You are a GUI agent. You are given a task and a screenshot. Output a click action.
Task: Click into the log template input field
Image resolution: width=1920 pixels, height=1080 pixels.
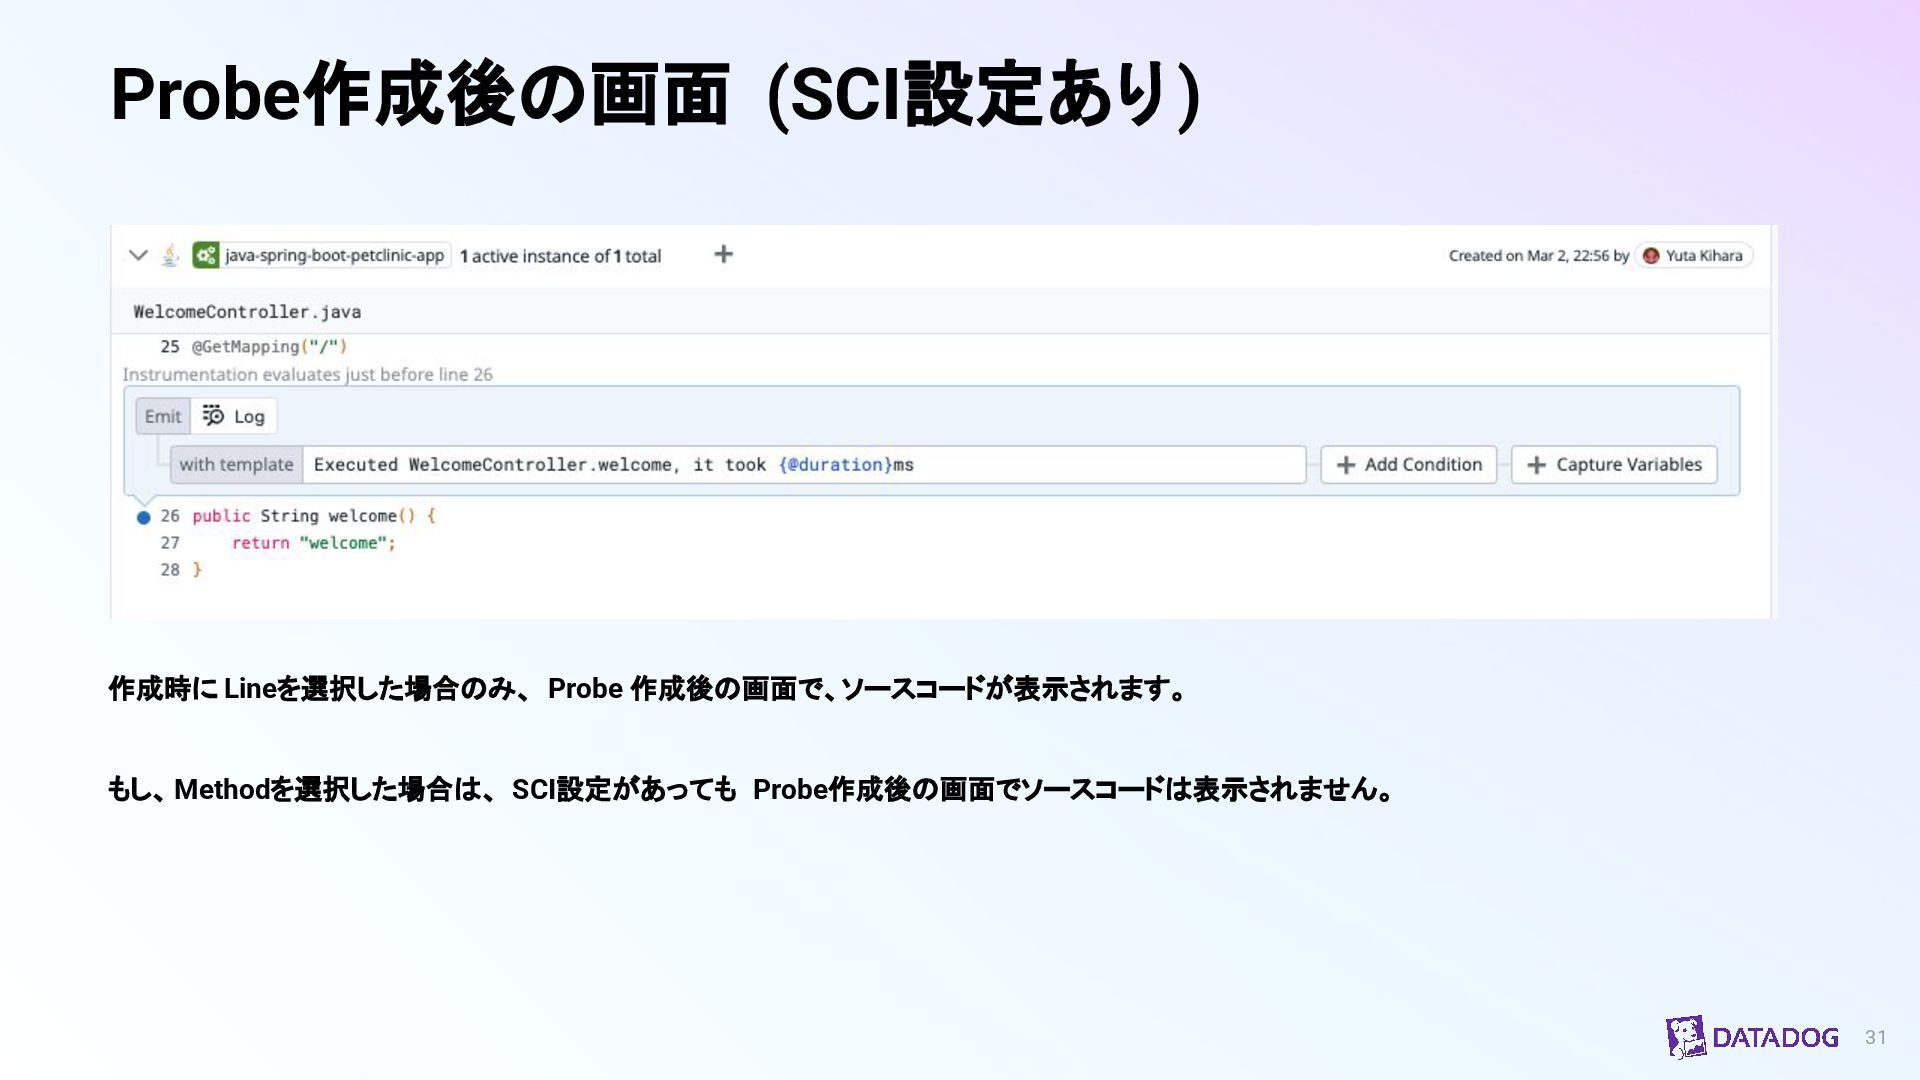(1100, 464)
